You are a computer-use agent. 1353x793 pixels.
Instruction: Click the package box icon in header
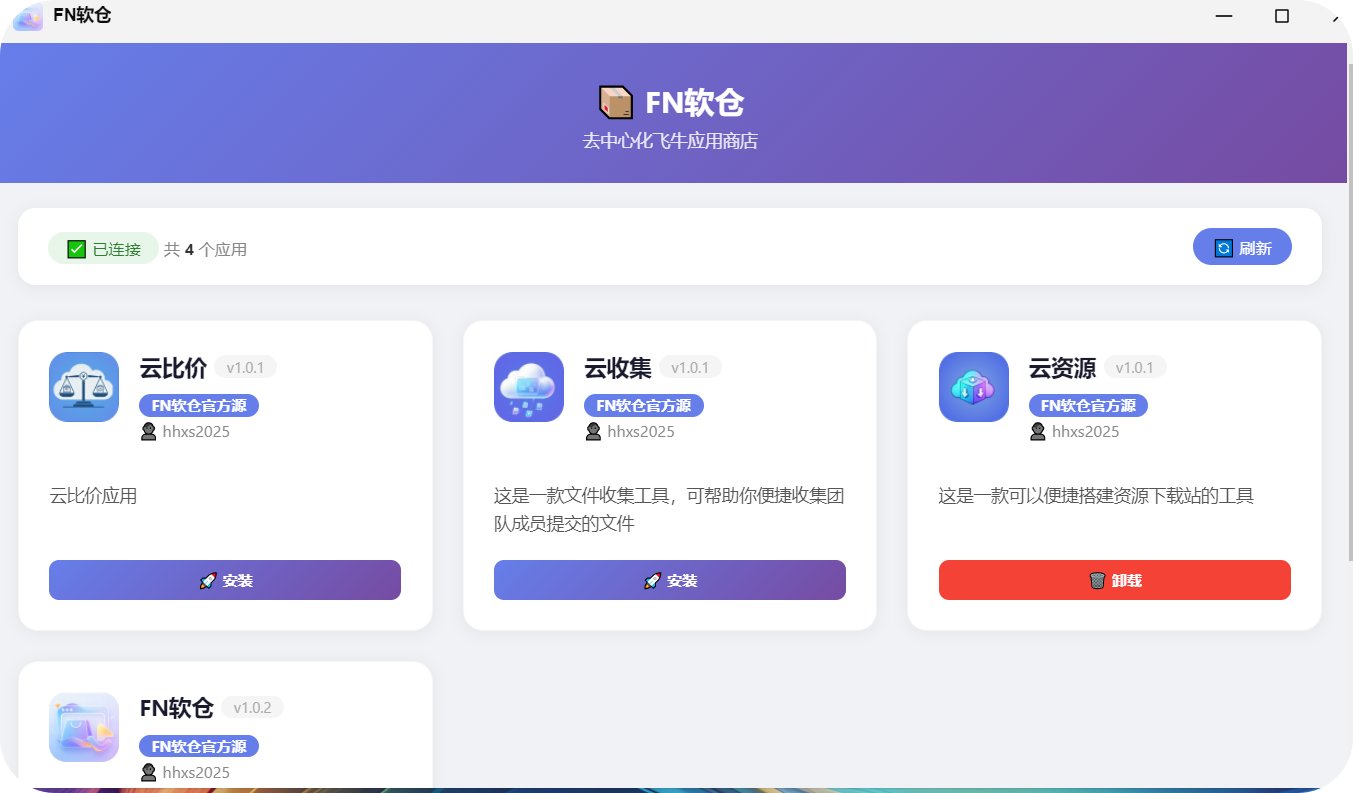coord(616,103)
